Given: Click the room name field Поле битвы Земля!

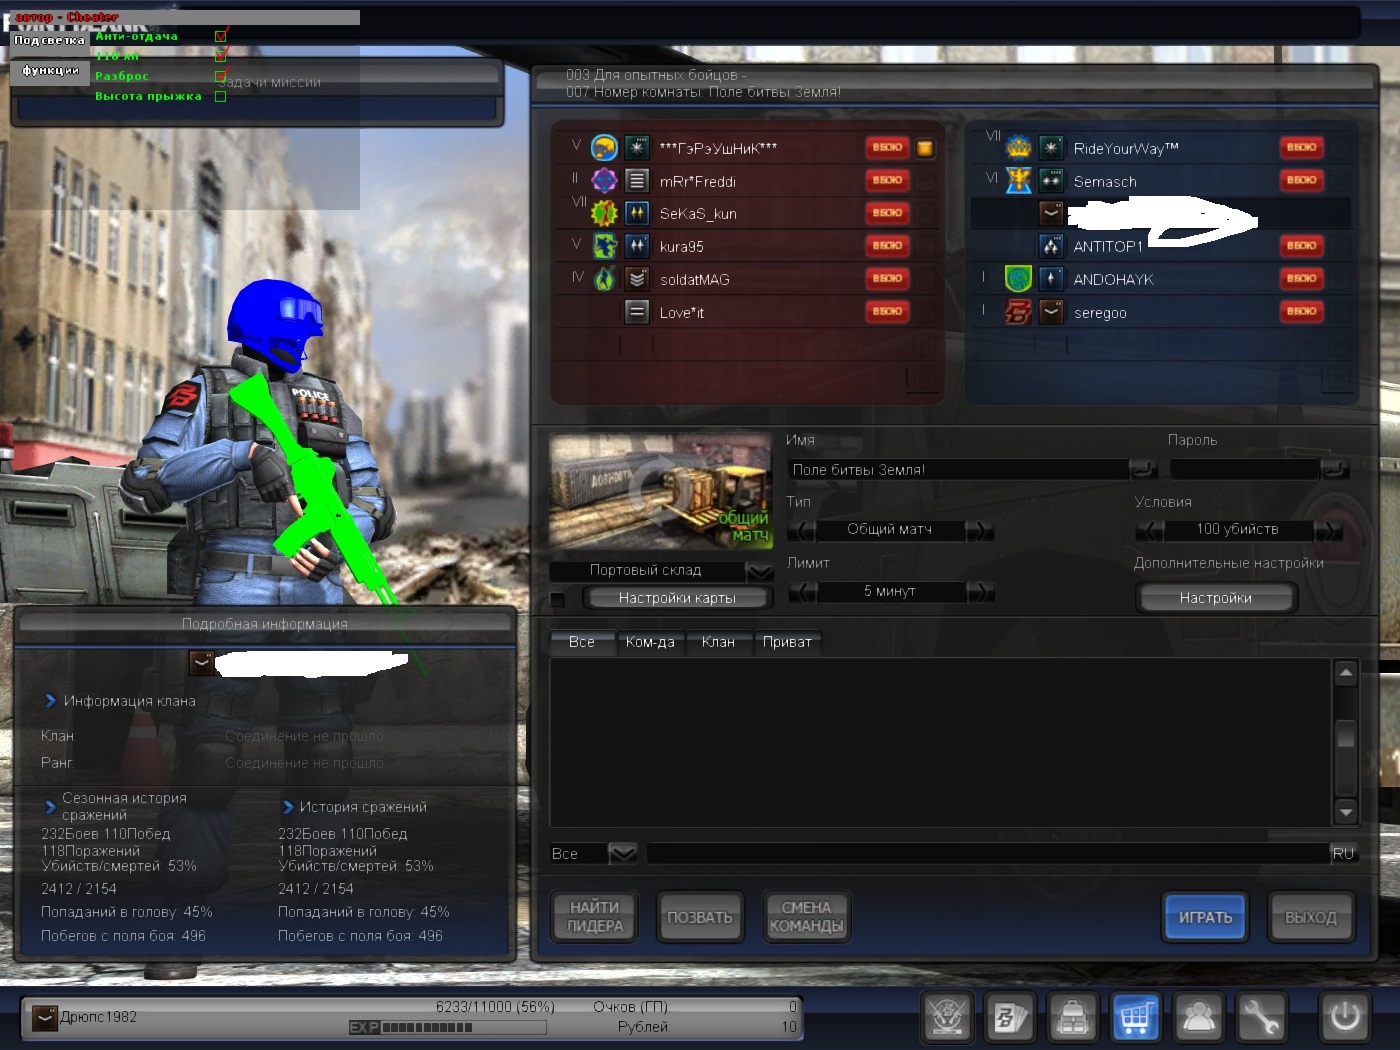Looking at the screenshot, I should click(958, 469).
